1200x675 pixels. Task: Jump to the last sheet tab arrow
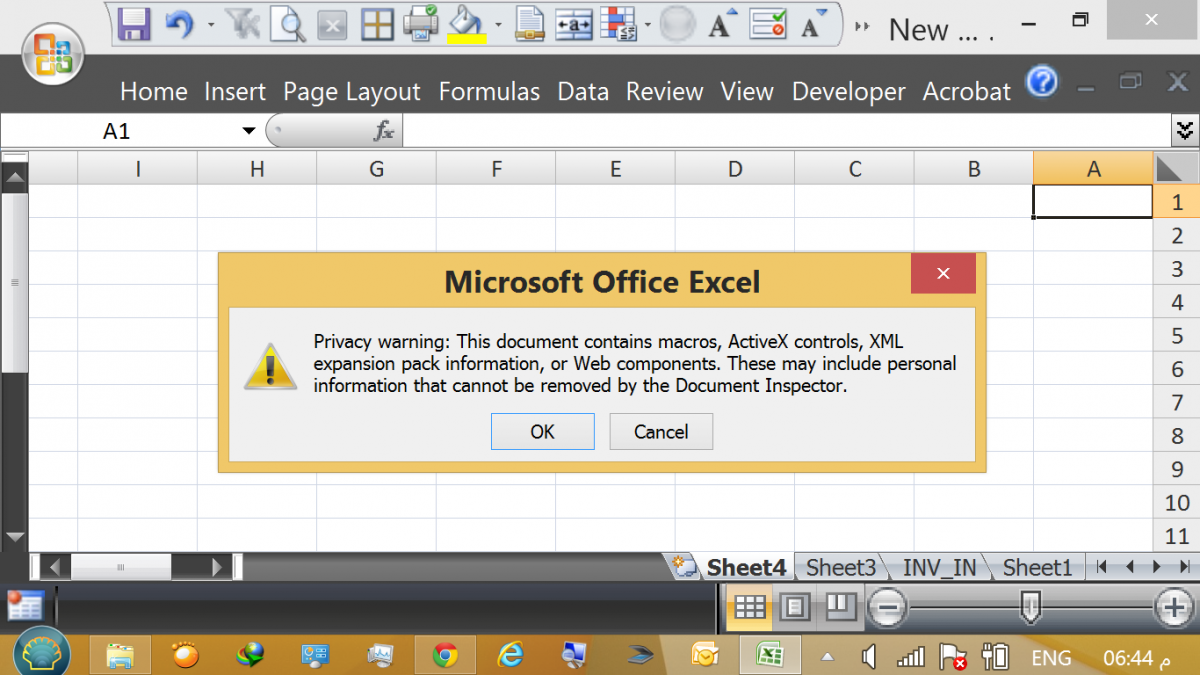(1184, 567)
